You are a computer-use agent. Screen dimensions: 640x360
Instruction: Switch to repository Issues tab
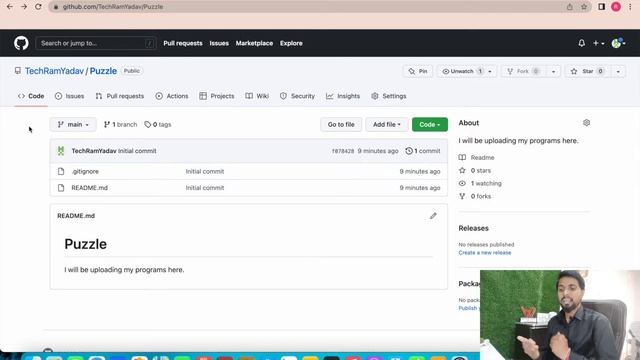tap(69, 96)
